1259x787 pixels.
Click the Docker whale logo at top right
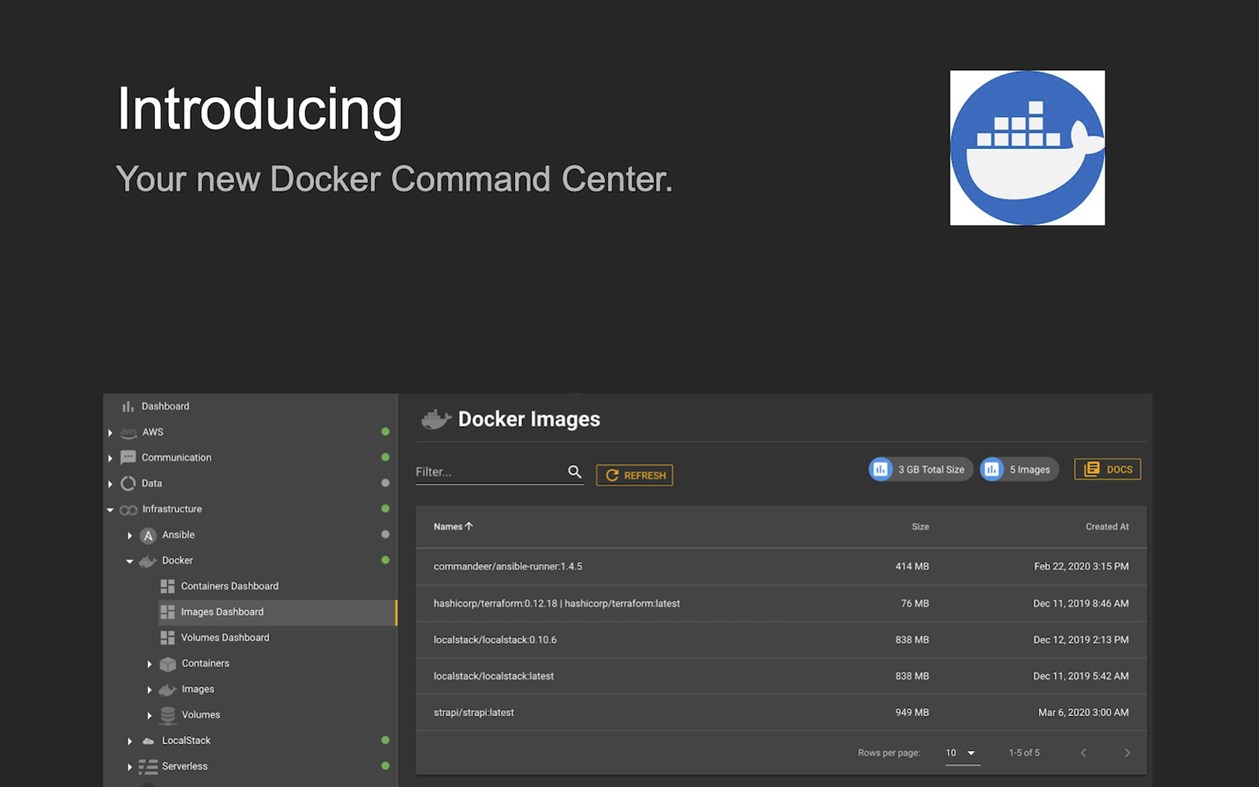tap(1027, 148)
